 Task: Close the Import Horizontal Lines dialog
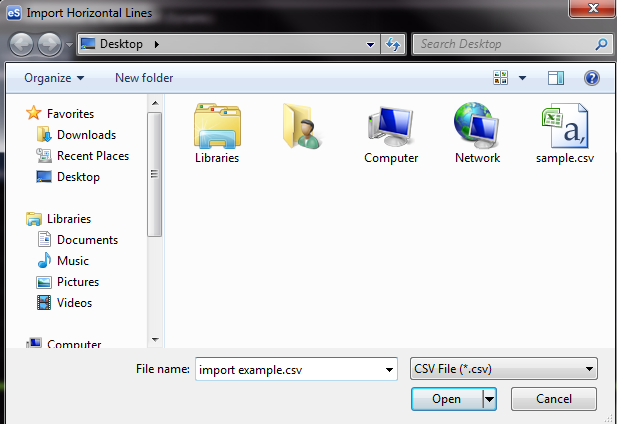point(593,8)
